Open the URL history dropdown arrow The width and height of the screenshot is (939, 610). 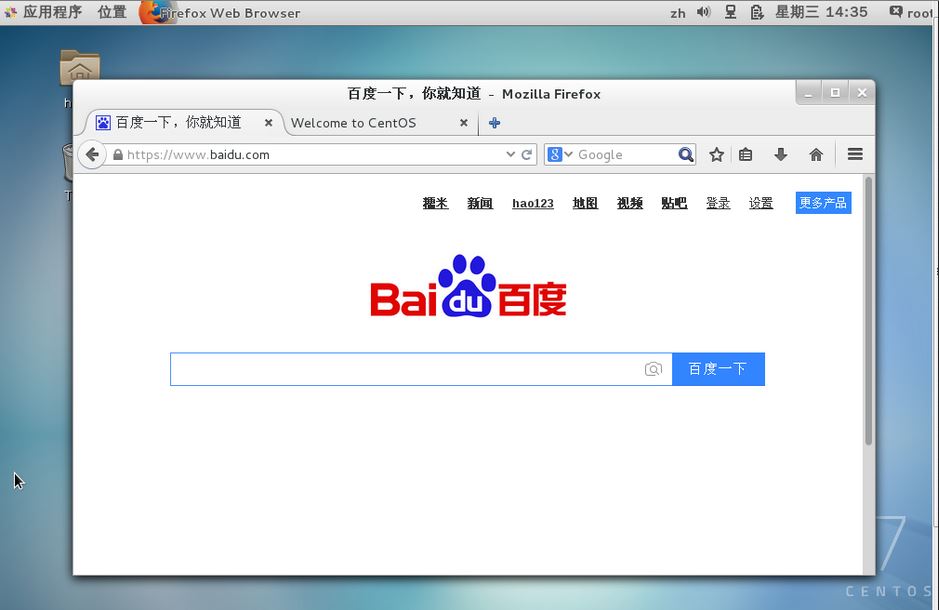point(510,154)
